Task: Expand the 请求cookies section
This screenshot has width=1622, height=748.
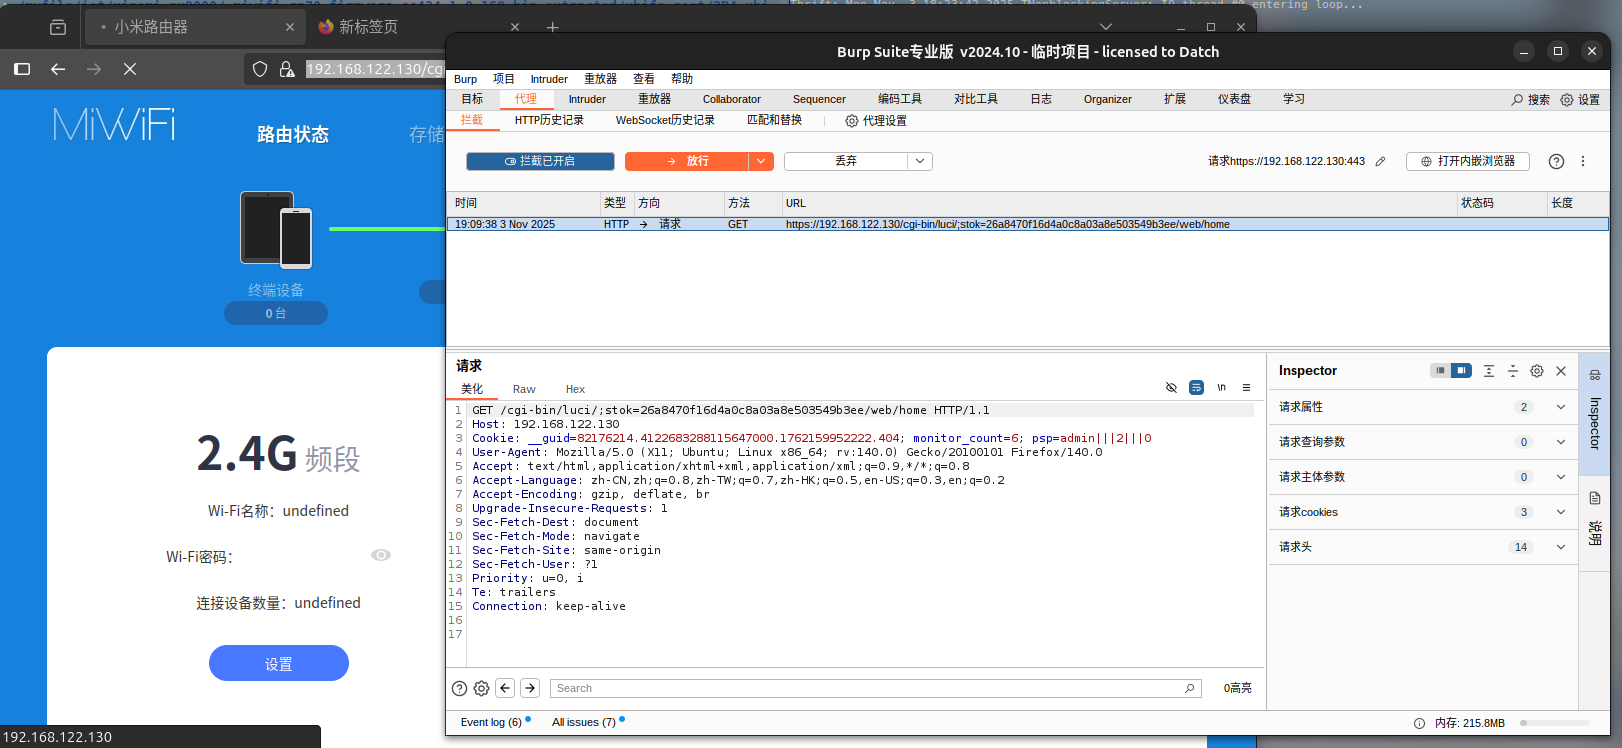Action: [x=1560, y=512]
